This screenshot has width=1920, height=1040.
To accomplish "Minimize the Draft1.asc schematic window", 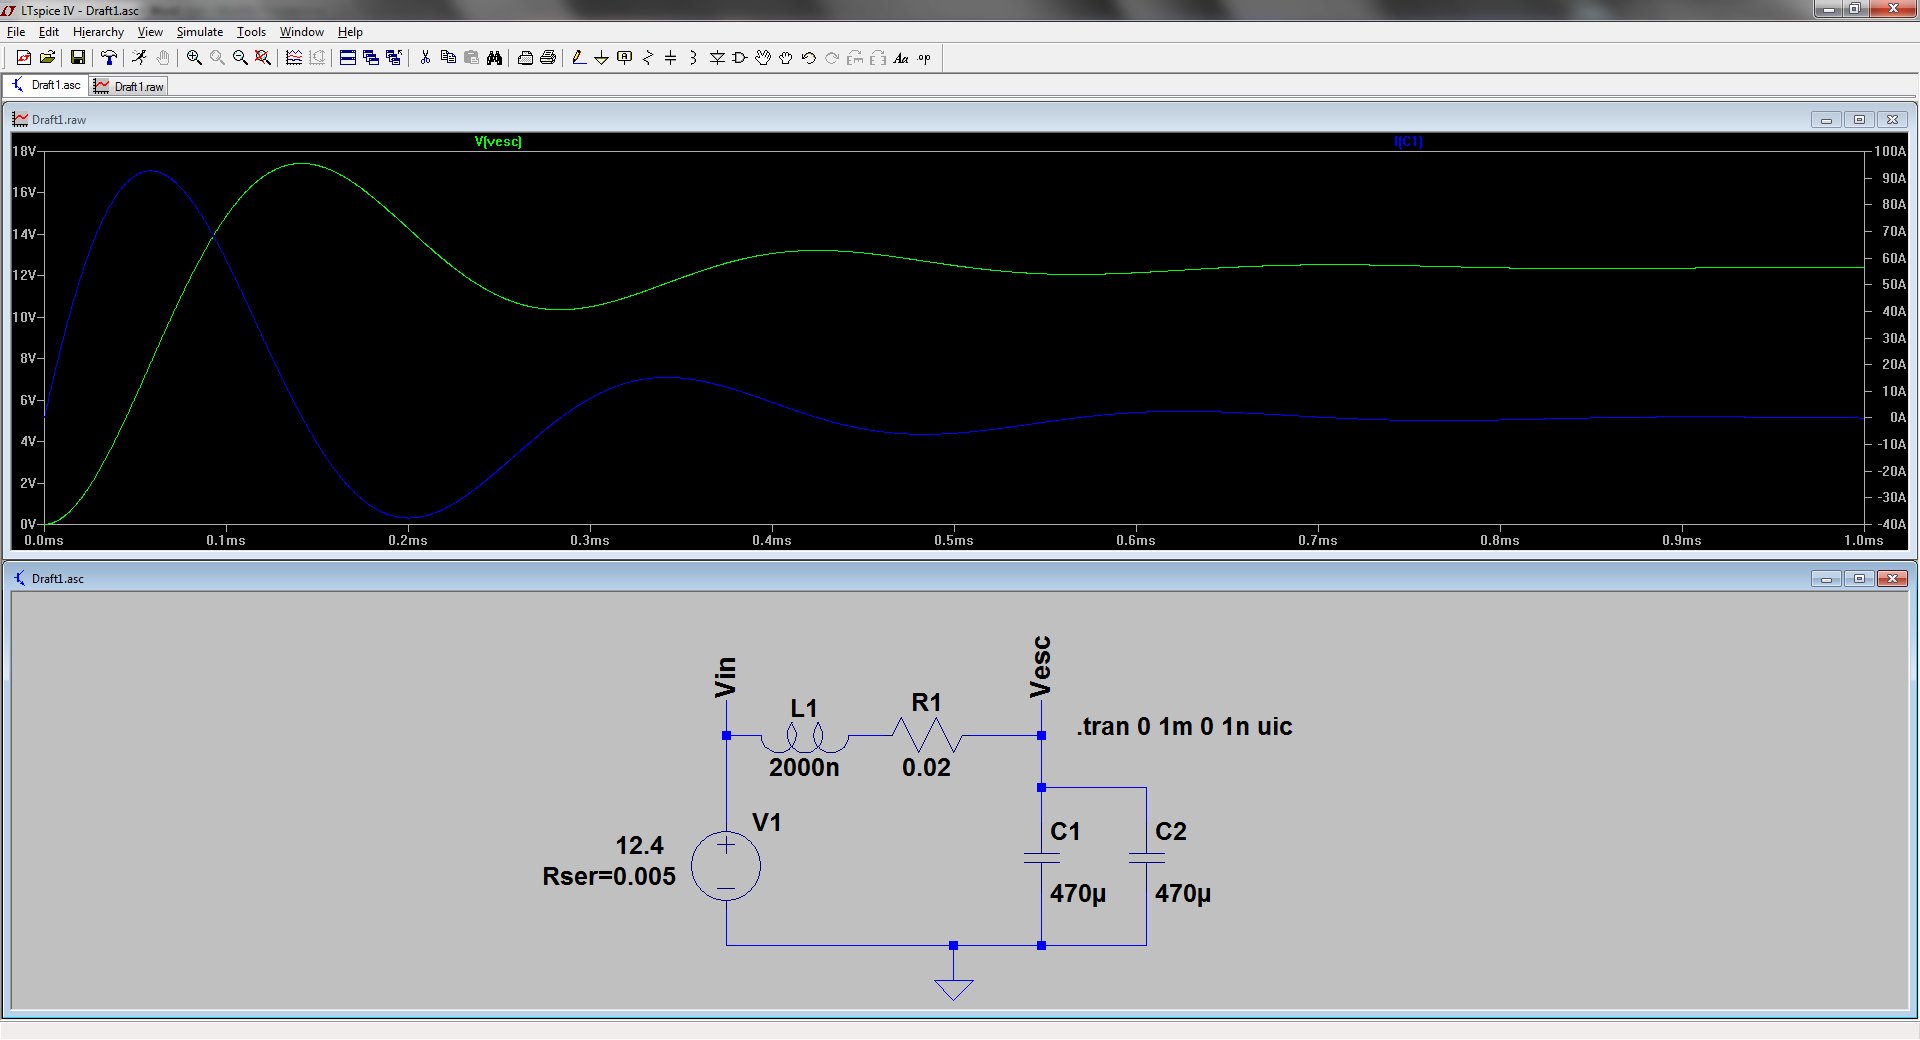I will coord(1826,579).
